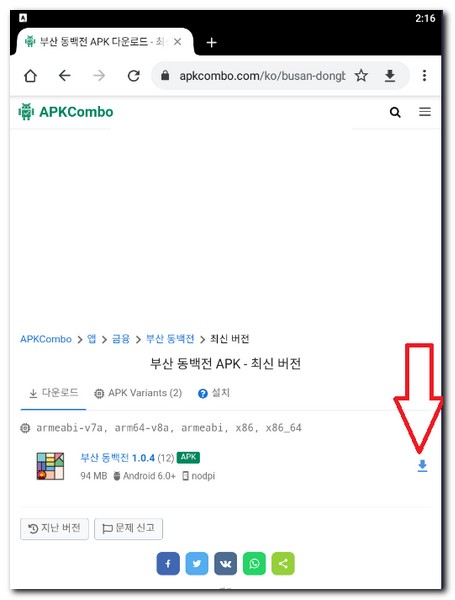
Task: Click the 문제 신고 button
Action: coord(129,529)
